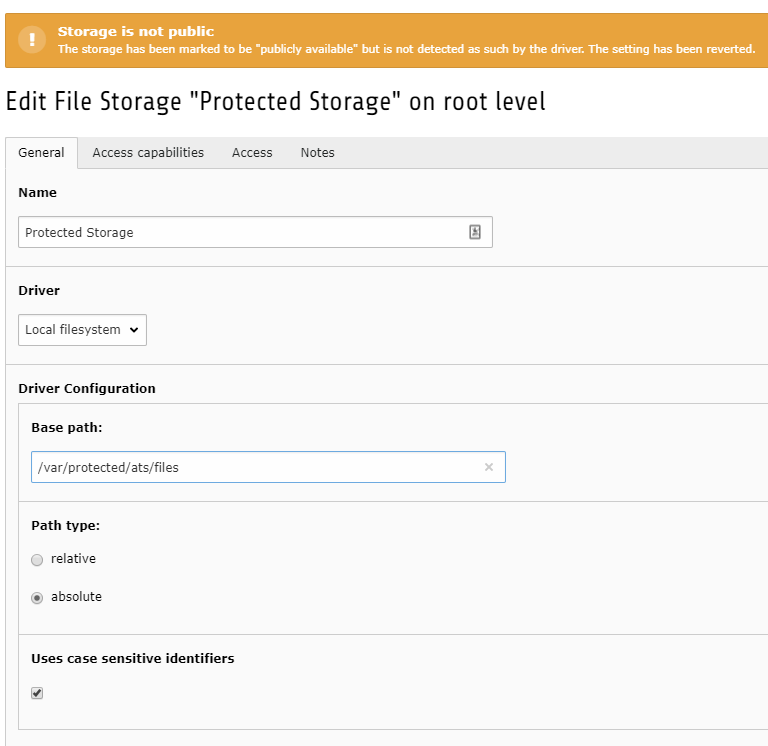Click the 'Uses case sensitive identifiers' label
768x746 pixels.
click(133, 658)
